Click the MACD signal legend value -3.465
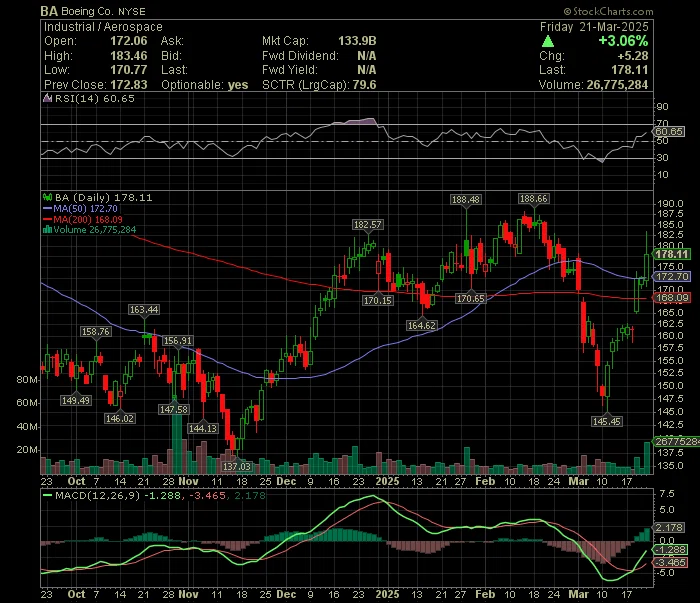 [x=207, y=495]
